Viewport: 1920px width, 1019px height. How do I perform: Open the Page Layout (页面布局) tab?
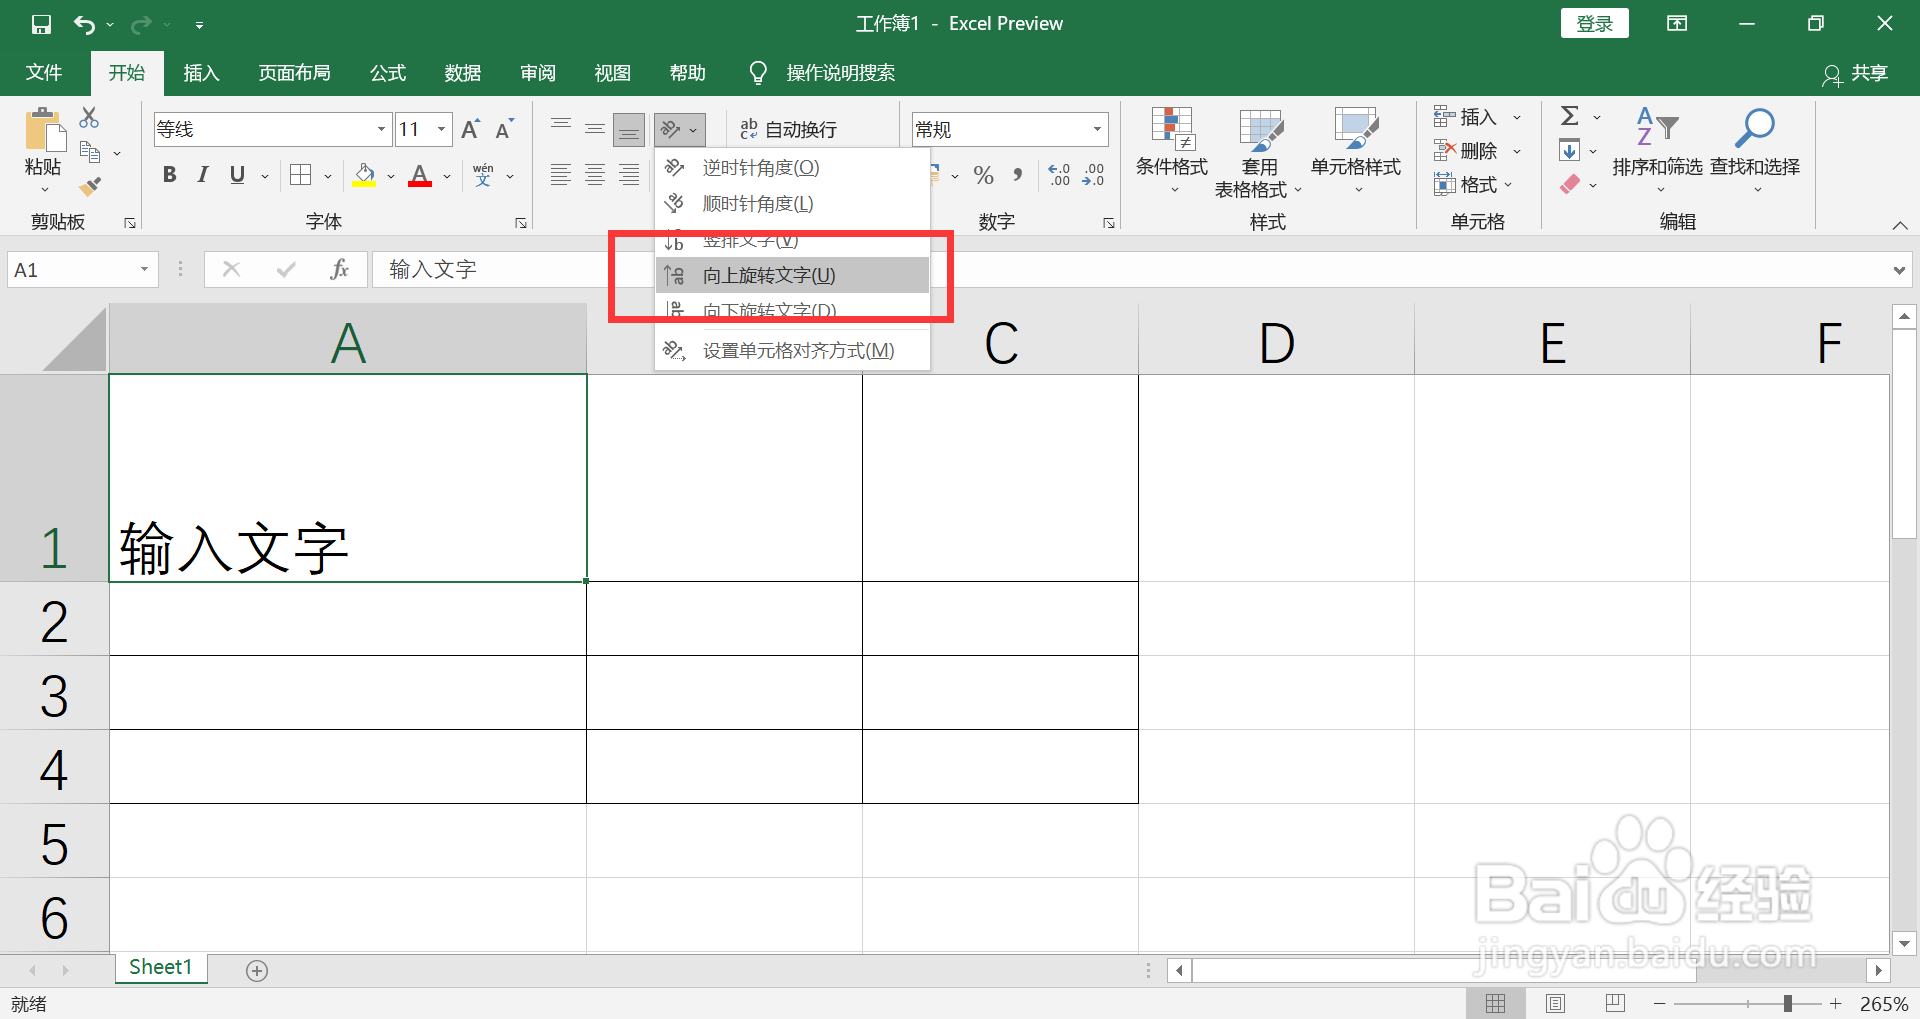(x=294, y=73)
